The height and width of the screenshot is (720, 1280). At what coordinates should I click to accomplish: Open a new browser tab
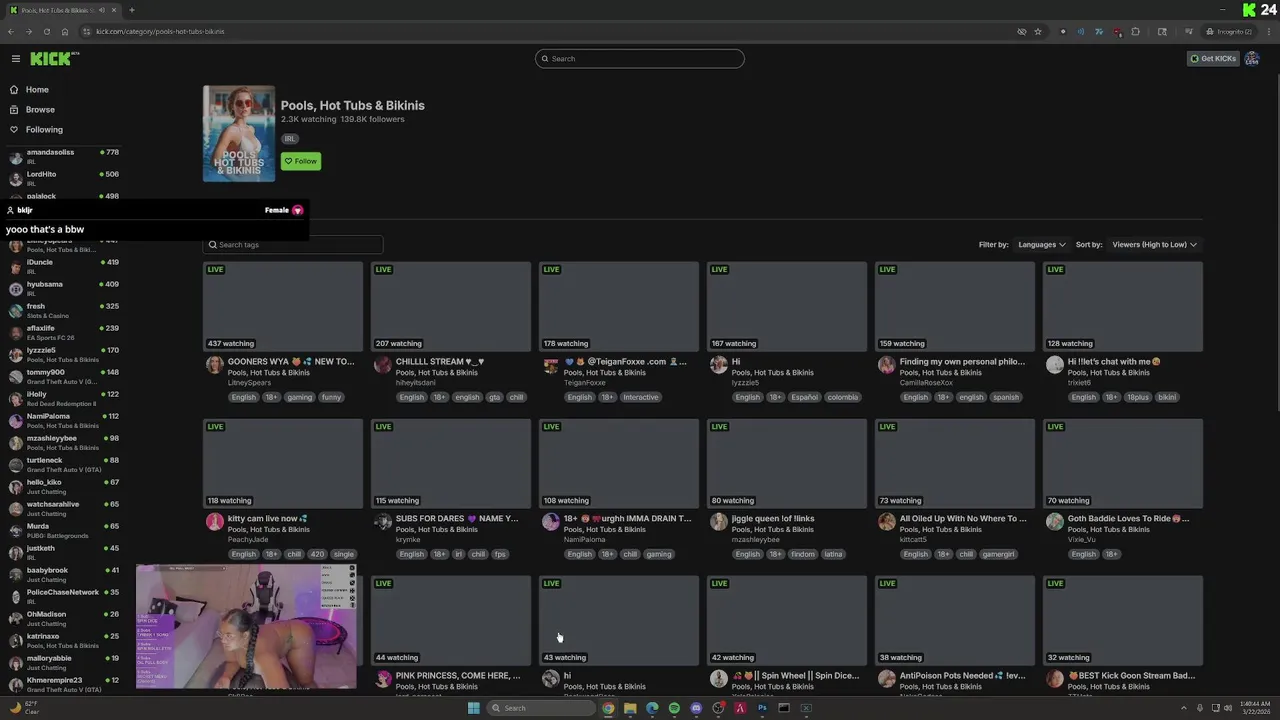(x=132, y=10)
